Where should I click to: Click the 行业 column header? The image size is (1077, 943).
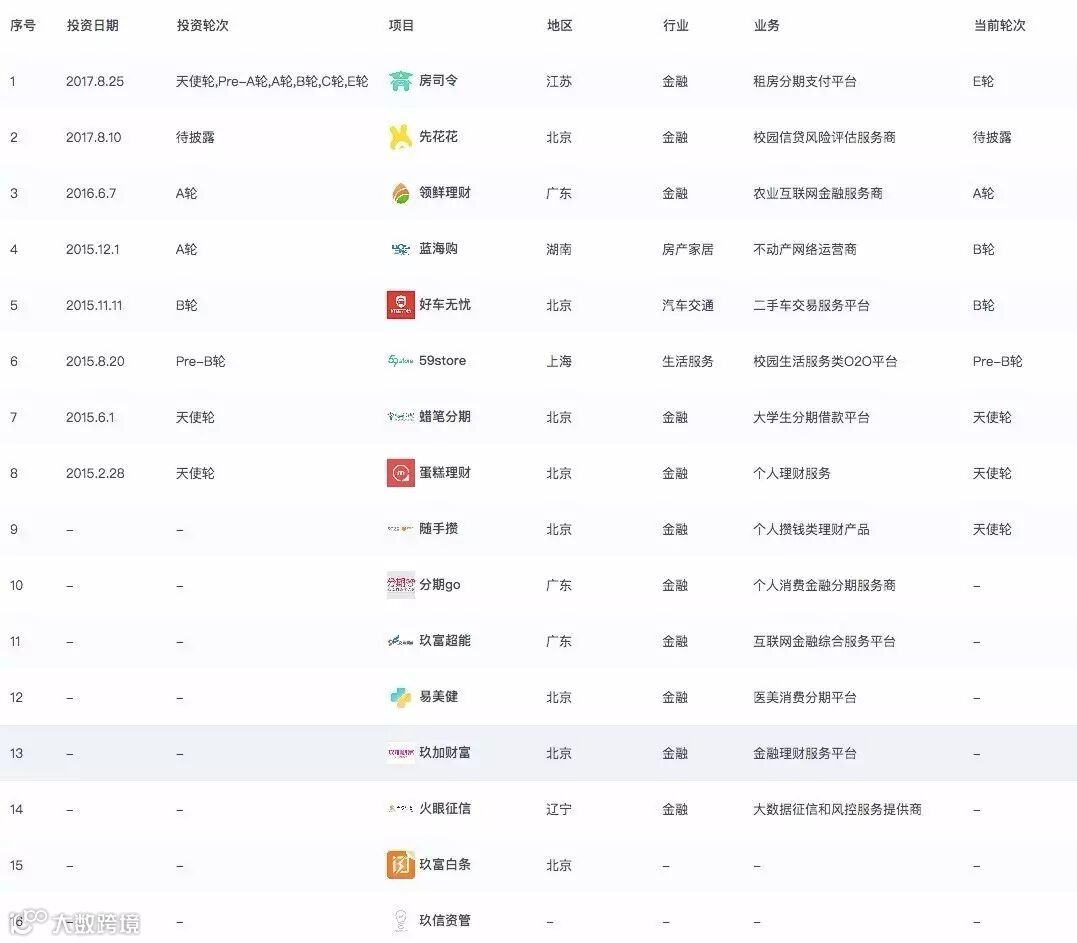676,25
